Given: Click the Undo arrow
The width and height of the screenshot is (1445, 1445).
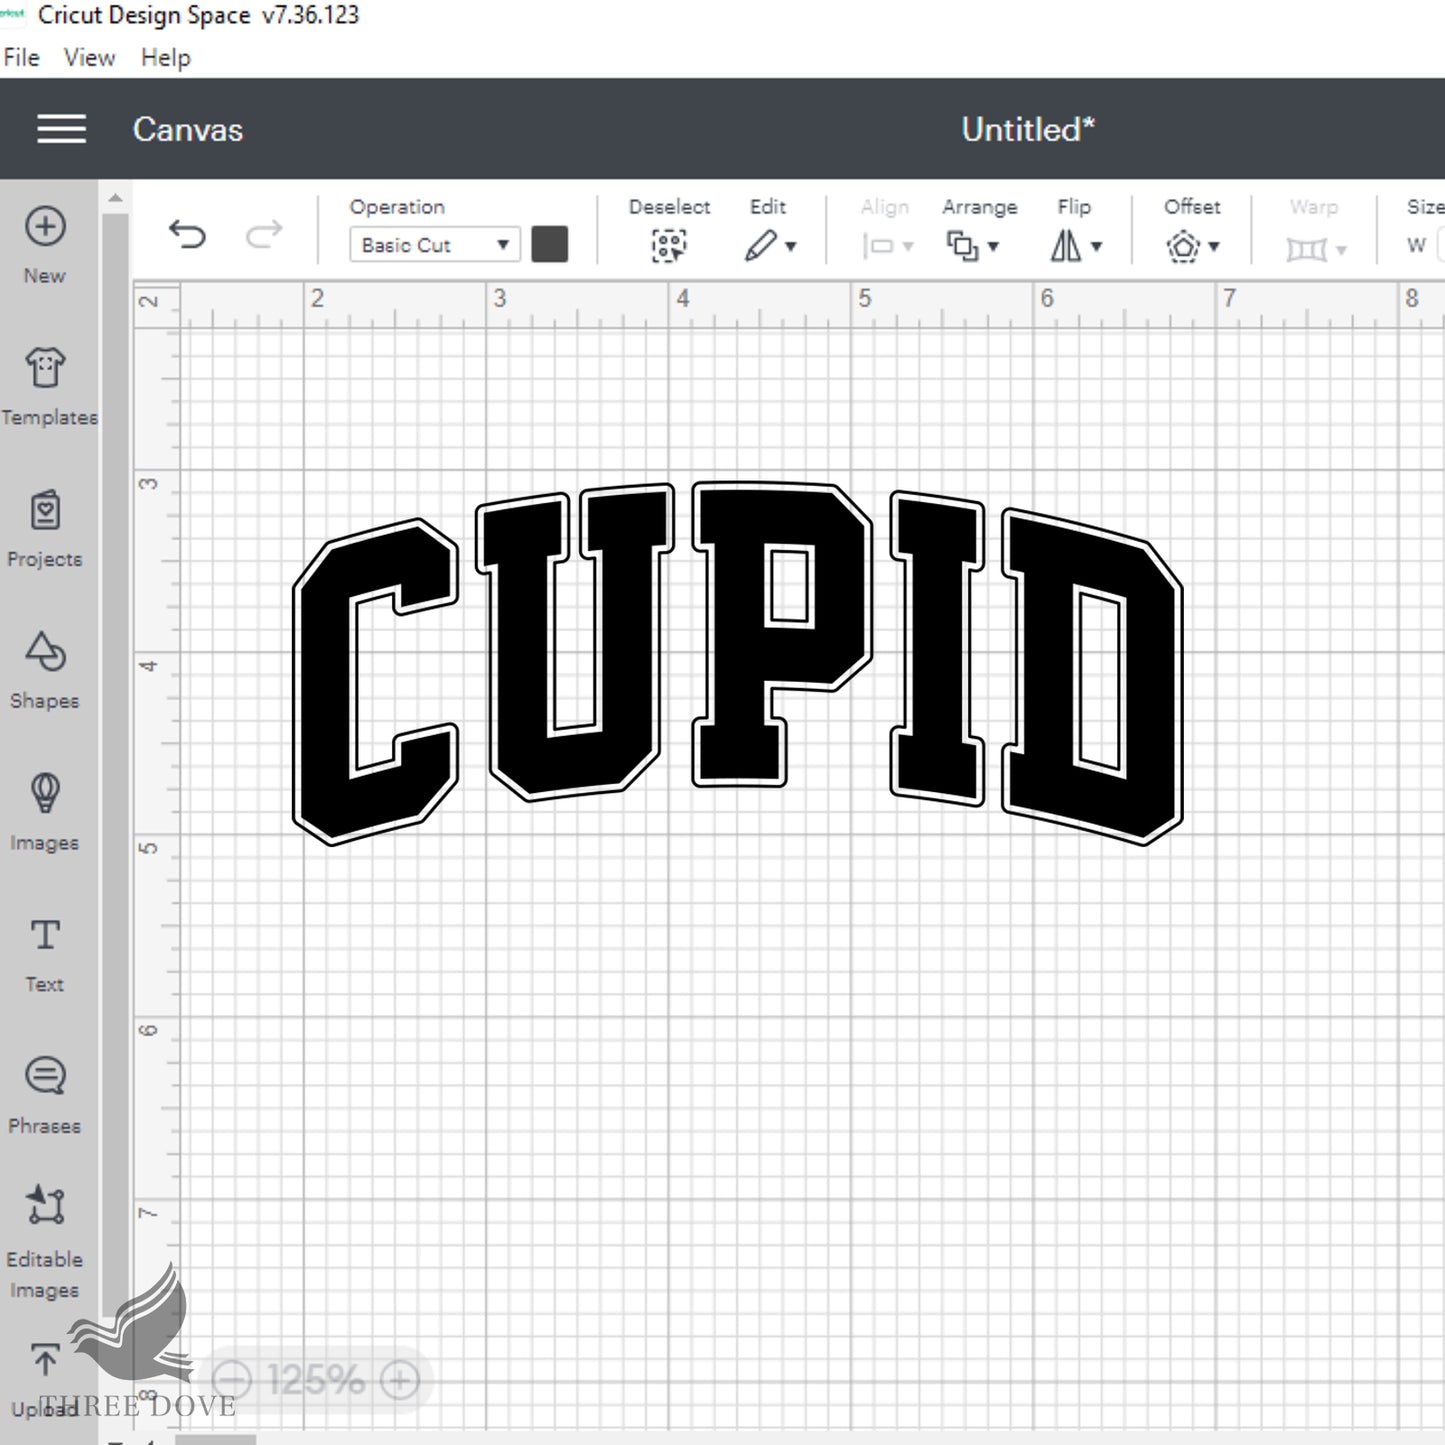Looking at the screenshot, I should point(187,235).
